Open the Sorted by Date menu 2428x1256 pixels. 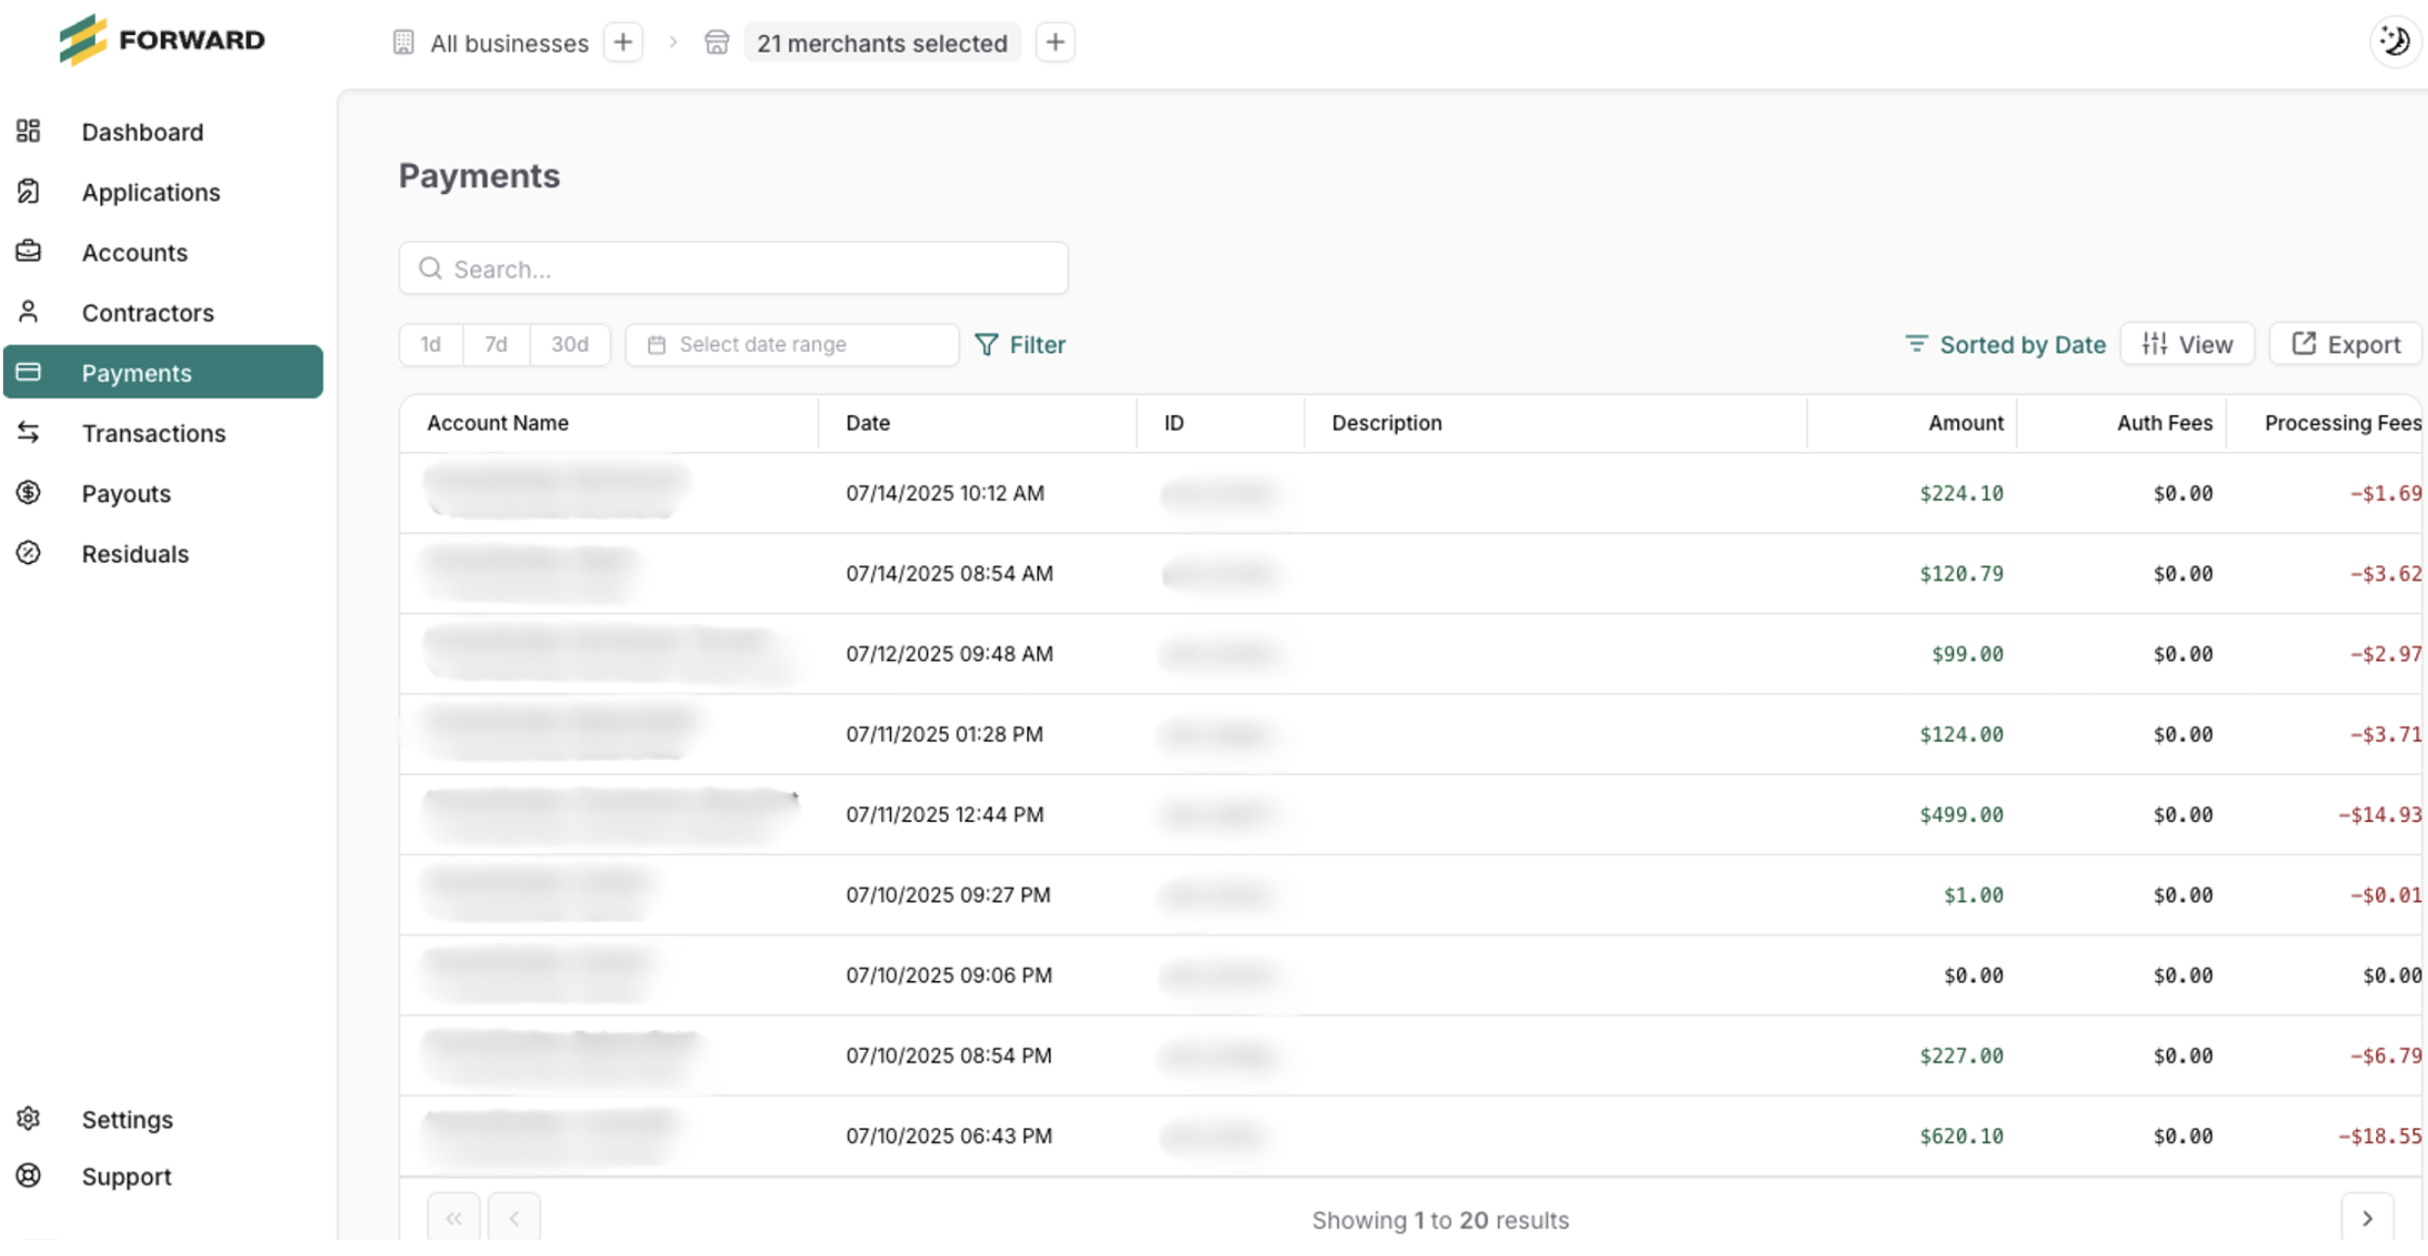click(2005, 344)
